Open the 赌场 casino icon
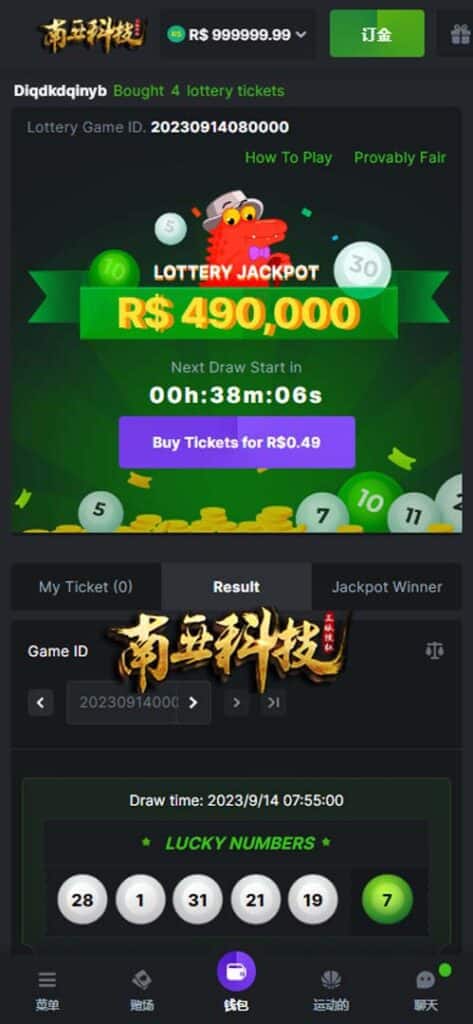The width and height of the screenshot is (473, 1024). (x=142, y=980)
